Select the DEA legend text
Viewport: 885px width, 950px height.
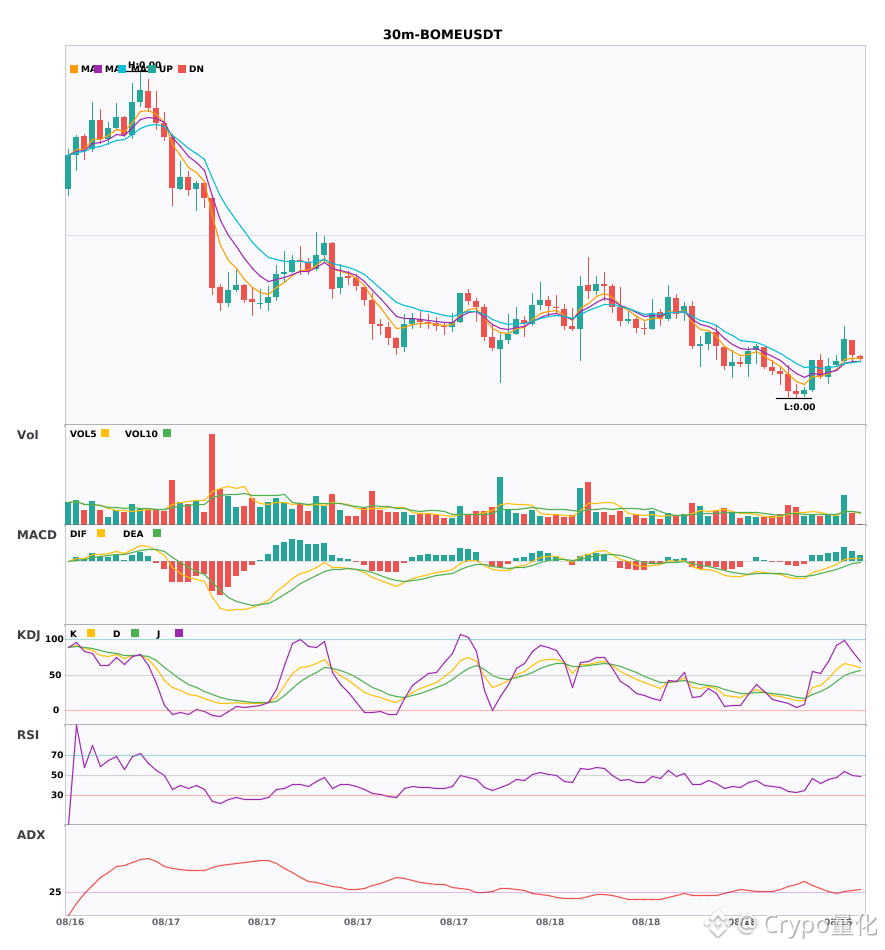133,534
